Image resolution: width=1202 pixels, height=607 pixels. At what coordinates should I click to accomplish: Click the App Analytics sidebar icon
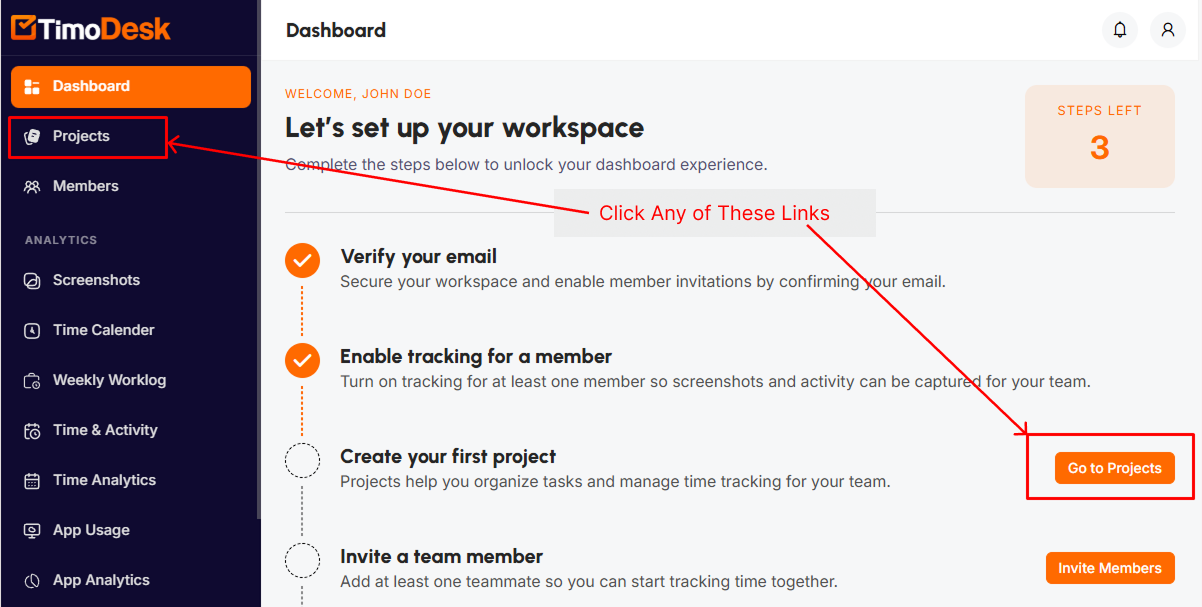tap(32, 581)
